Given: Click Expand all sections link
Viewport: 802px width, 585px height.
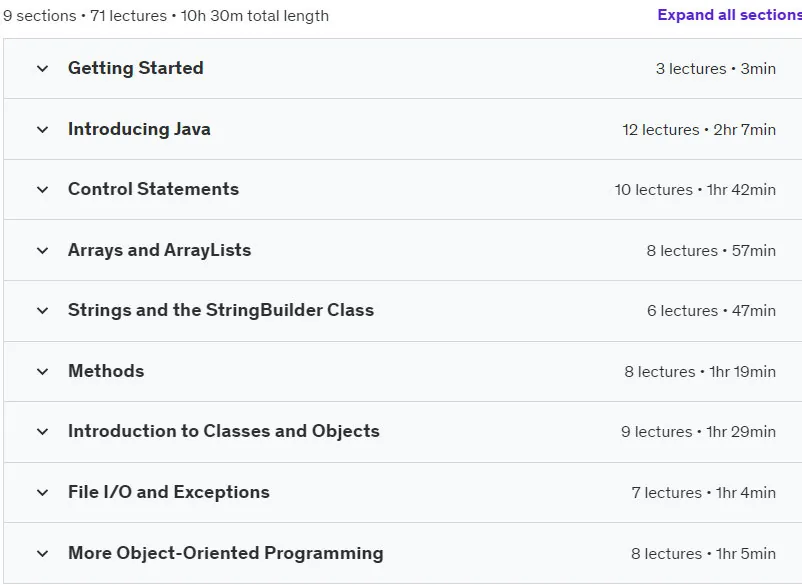Looking at the screenshot, I should coord(729,15).
